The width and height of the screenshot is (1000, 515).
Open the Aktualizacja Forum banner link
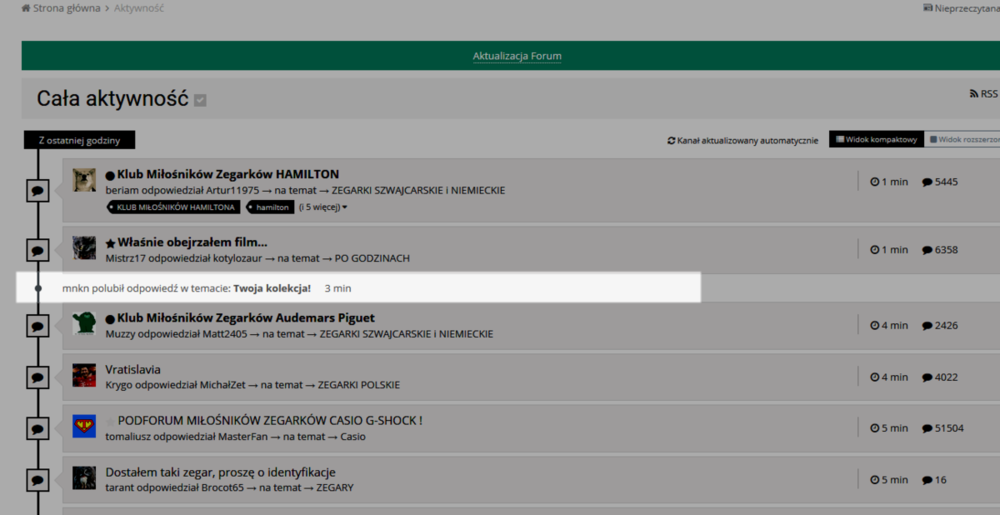click(x=517, y=56)
